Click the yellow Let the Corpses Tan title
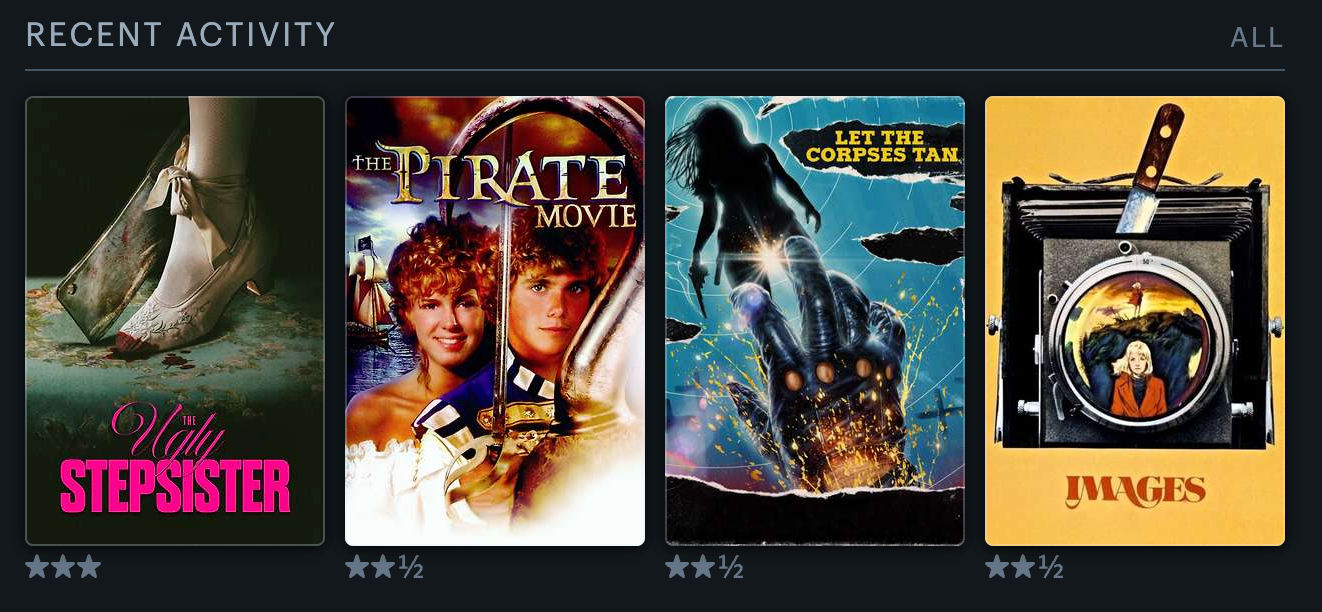Viewport: 1322px width, 612px height. (x=882, y=146)
